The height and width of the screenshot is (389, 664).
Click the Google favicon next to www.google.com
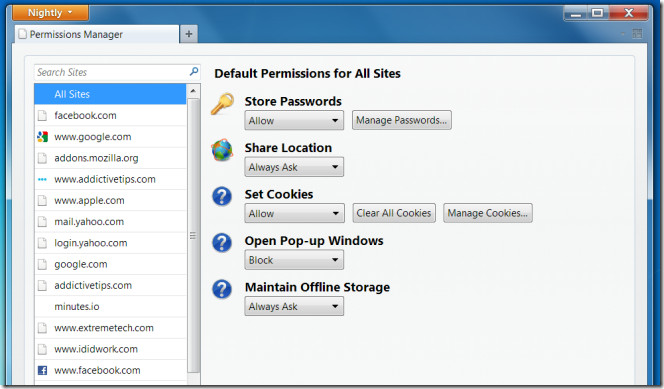(42, 137)
